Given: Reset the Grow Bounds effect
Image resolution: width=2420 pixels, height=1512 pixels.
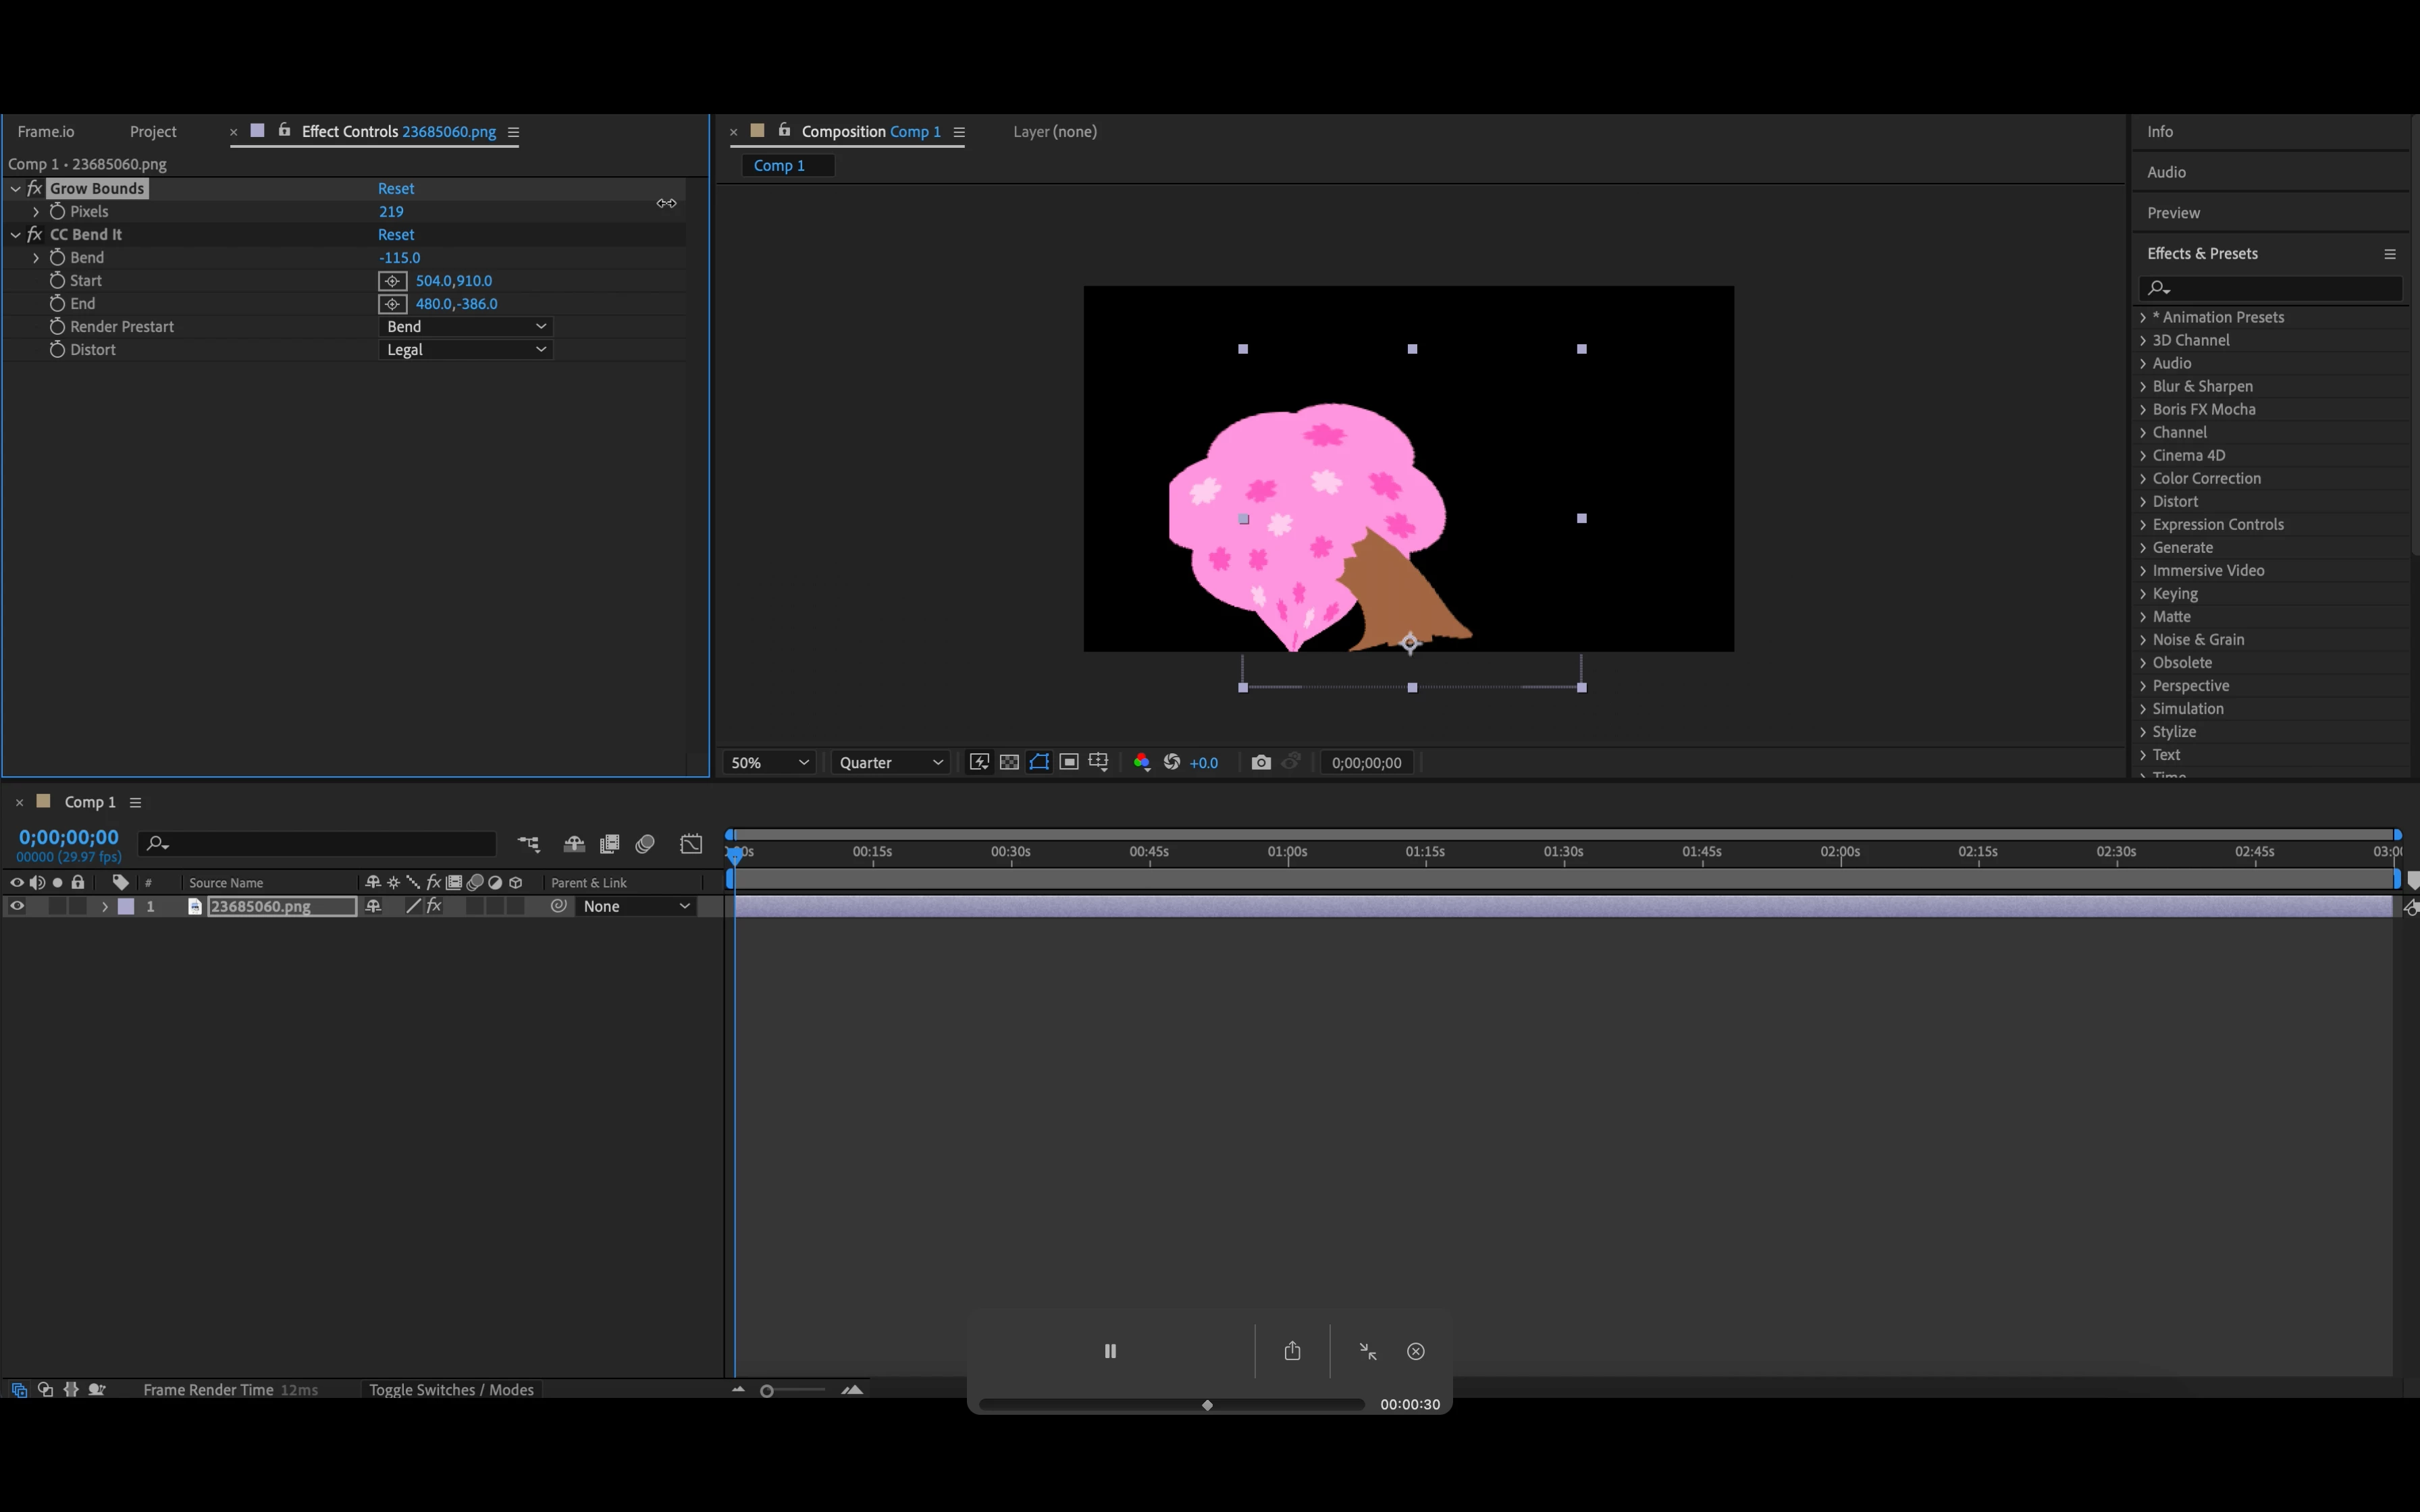Looking at the screenshot, I should 396,188.
